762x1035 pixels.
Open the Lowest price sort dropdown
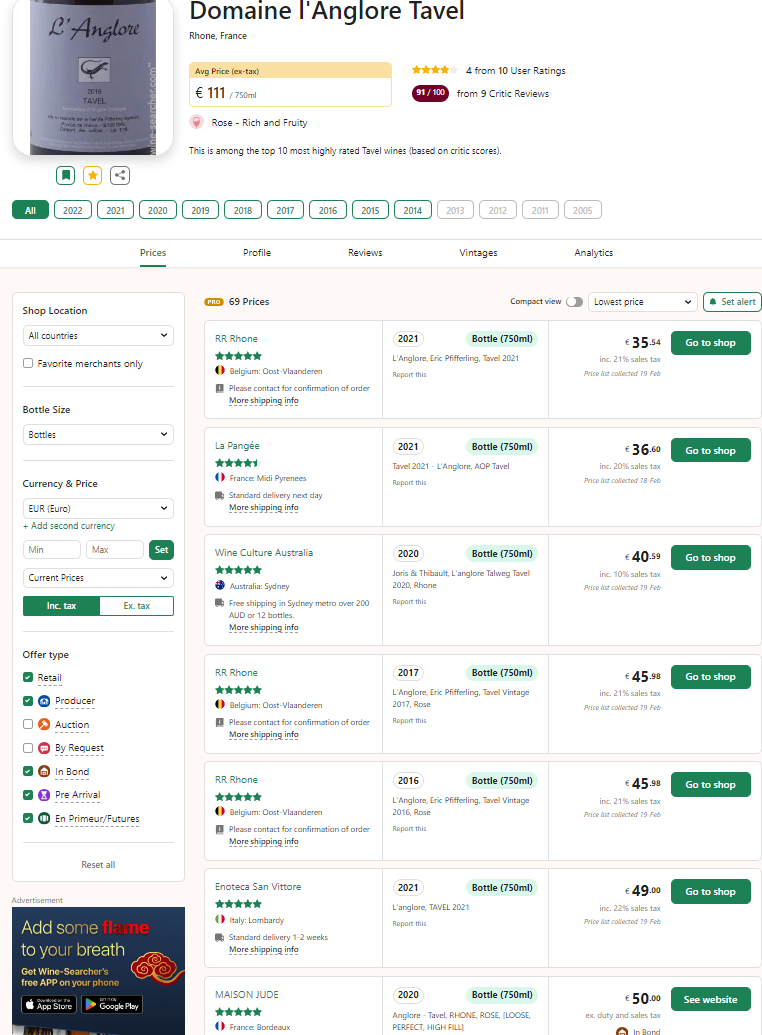pos(643,302)
